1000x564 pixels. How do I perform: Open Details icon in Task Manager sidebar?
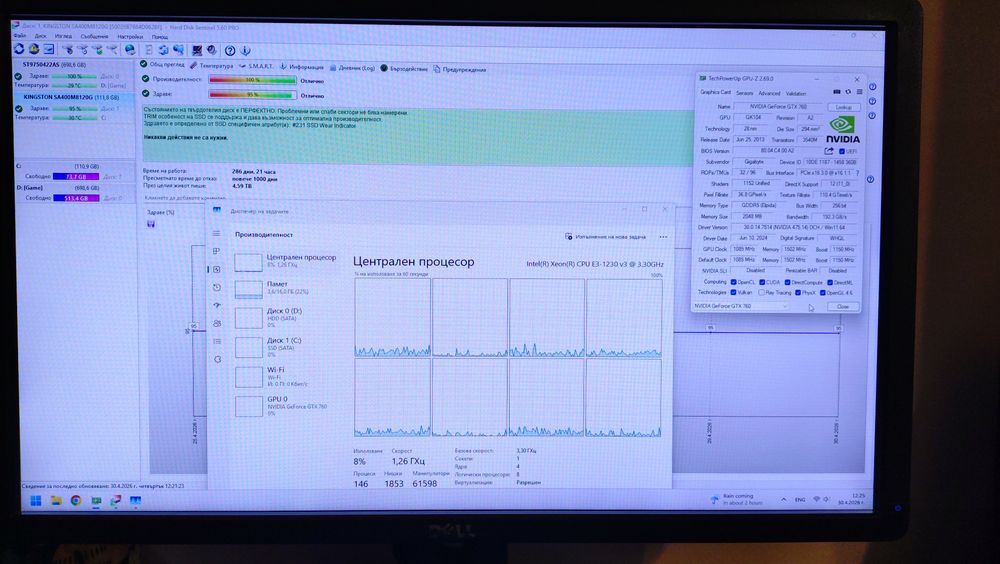point(217,341)
